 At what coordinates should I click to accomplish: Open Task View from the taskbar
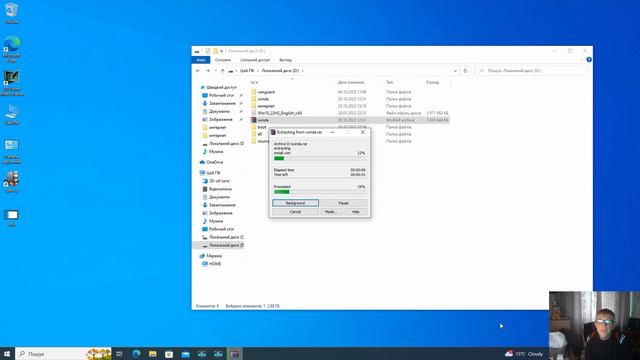tap(119, 353)
